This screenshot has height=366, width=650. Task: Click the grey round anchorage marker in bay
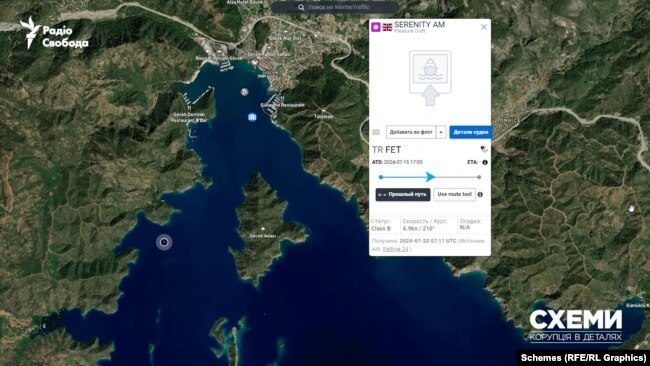pos(245,92)
